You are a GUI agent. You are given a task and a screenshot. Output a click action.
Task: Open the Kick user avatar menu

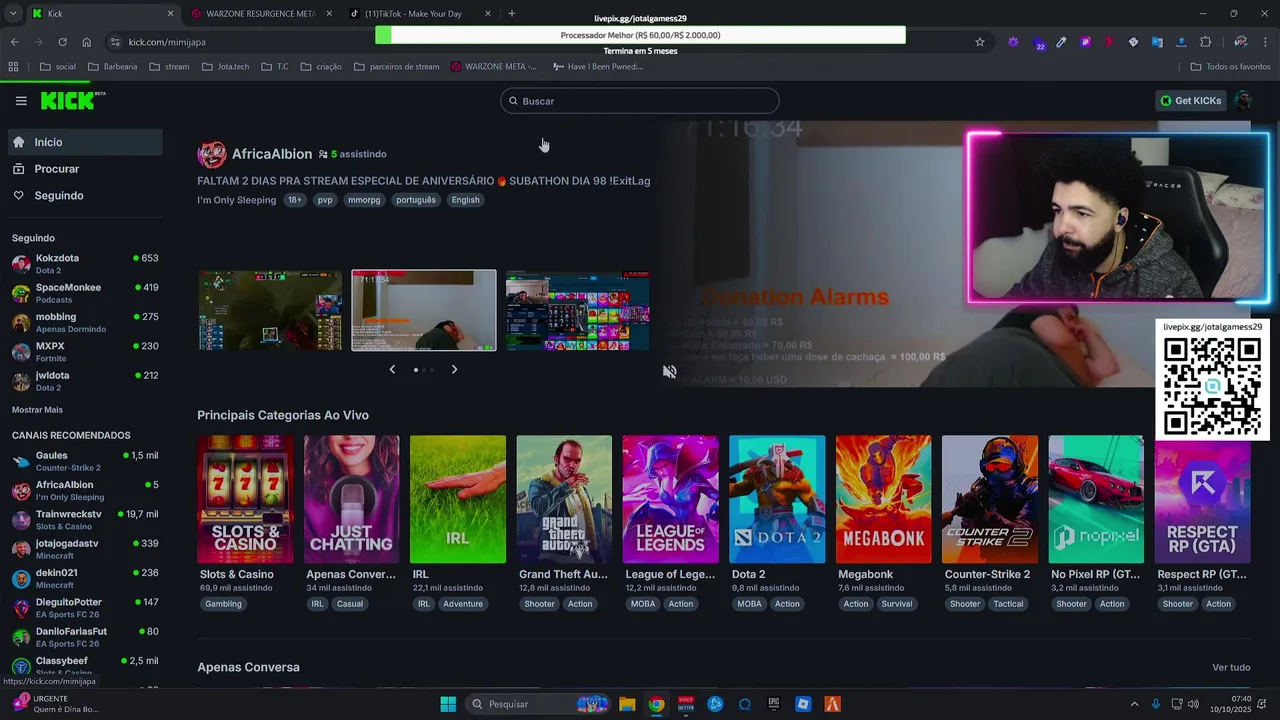pos(1243,100)
